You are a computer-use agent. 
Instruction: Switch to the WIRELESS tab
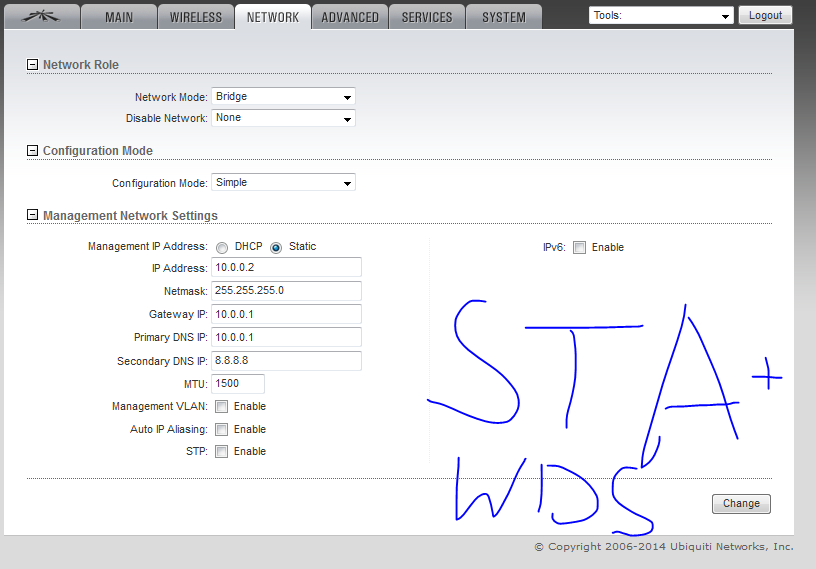[x=196, y=17]
